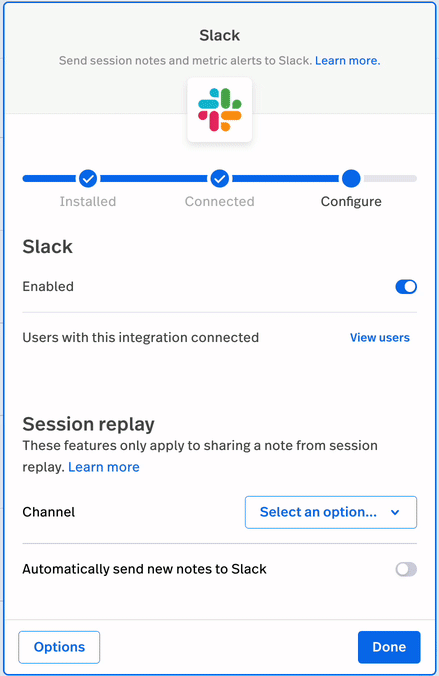Click the Done button
The image size is (439, 676).
click(389, 647)
